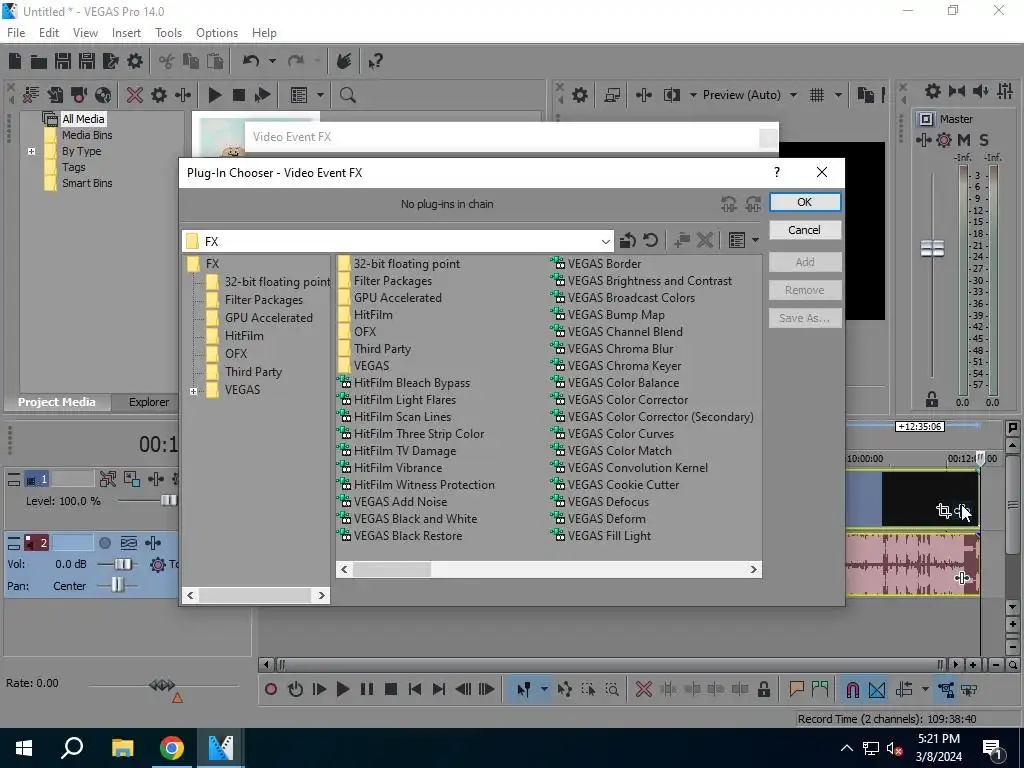Click the Search media magnifier icon

point(347,95)
